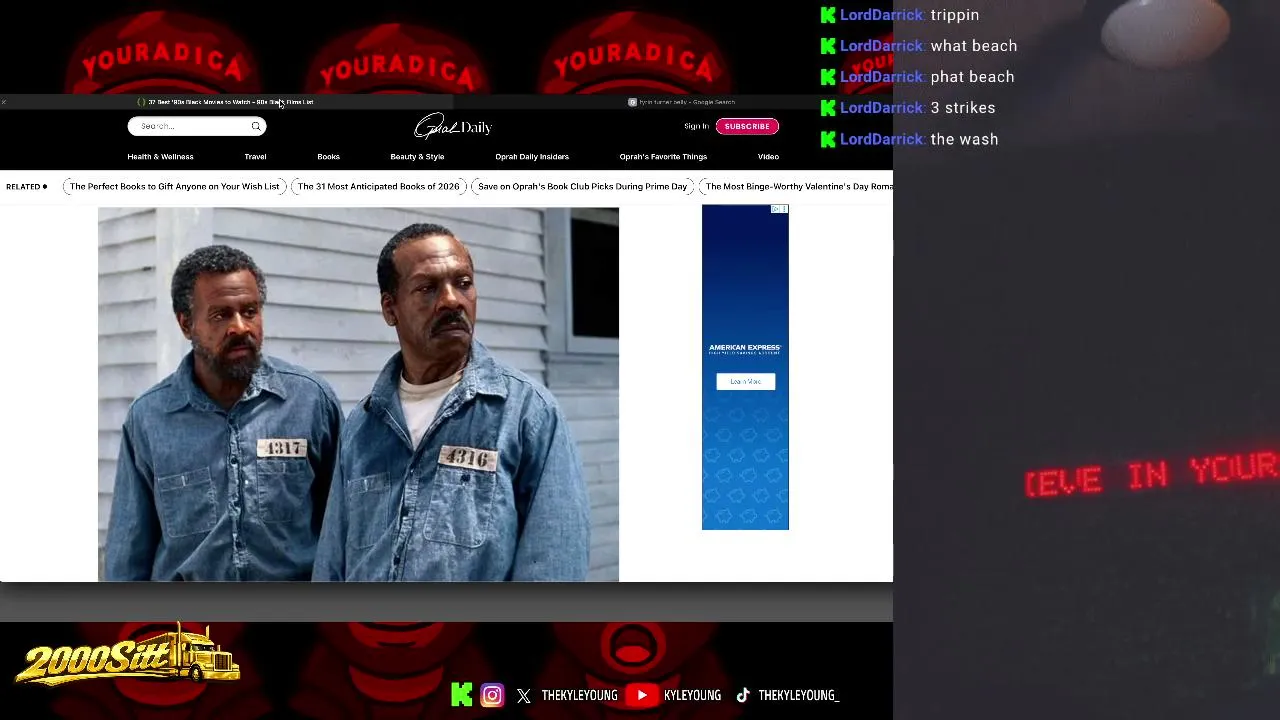Click the Sign In link
Viewport: 1280px width, 720px height.
[697, 126]
